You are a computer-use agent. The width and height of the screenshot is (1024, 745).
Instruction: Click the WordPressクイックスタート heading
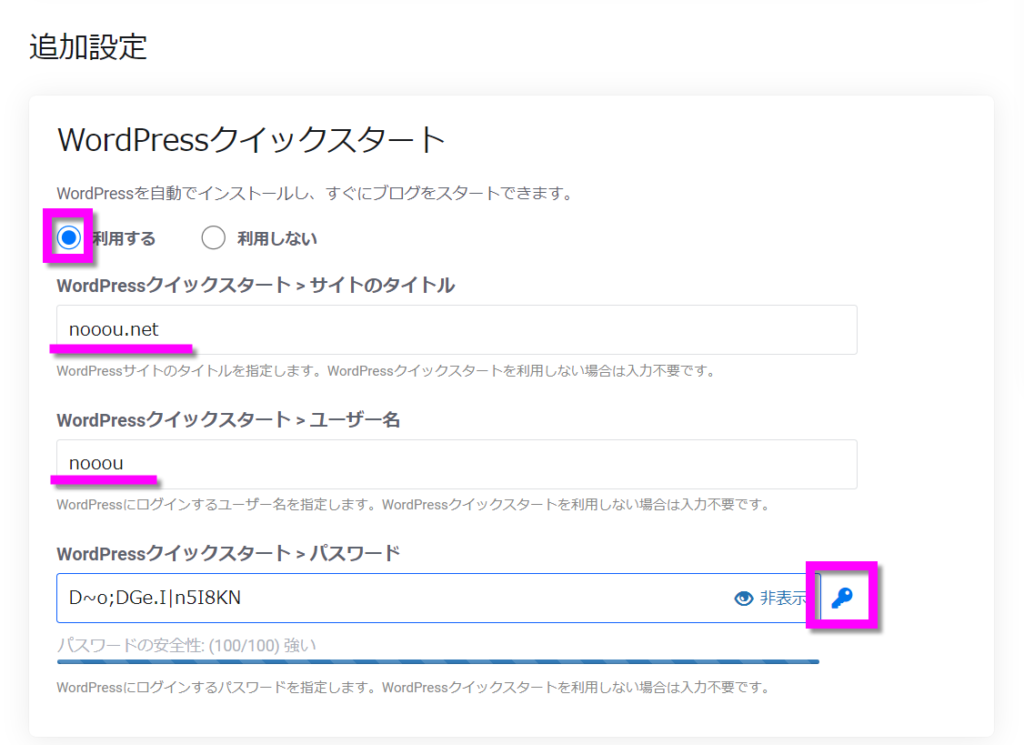coord(251,140)
